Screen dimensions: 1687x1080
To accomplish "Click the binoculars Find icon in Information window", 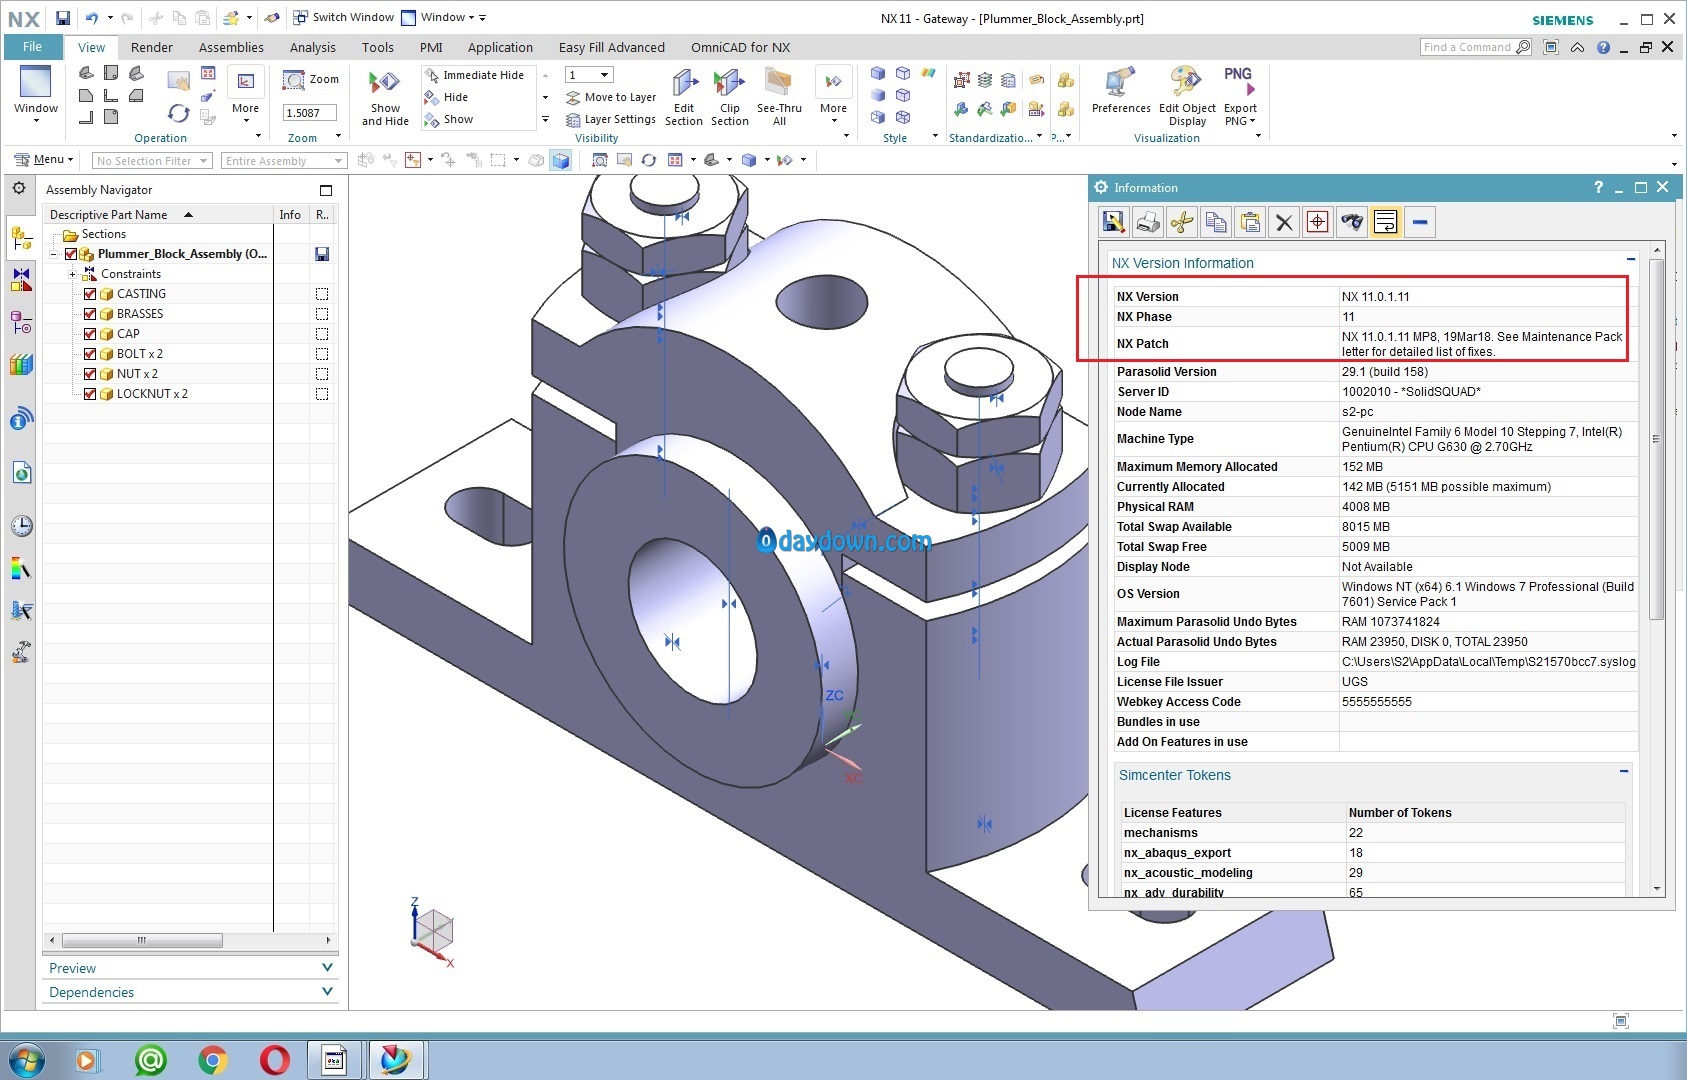I will tap(1352, 222).
